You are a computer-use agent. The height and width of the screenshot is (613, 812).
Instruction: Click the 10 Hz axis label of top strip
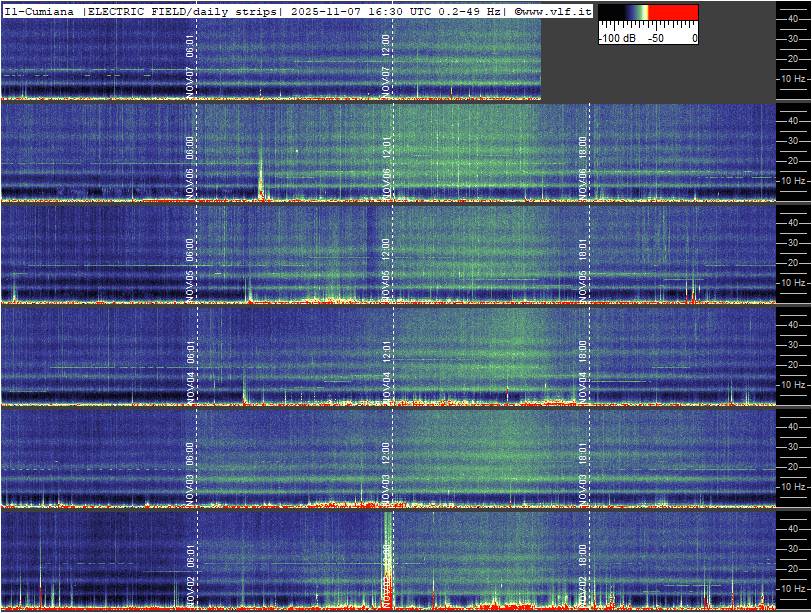pyautogui.click(x=793, y=78)
